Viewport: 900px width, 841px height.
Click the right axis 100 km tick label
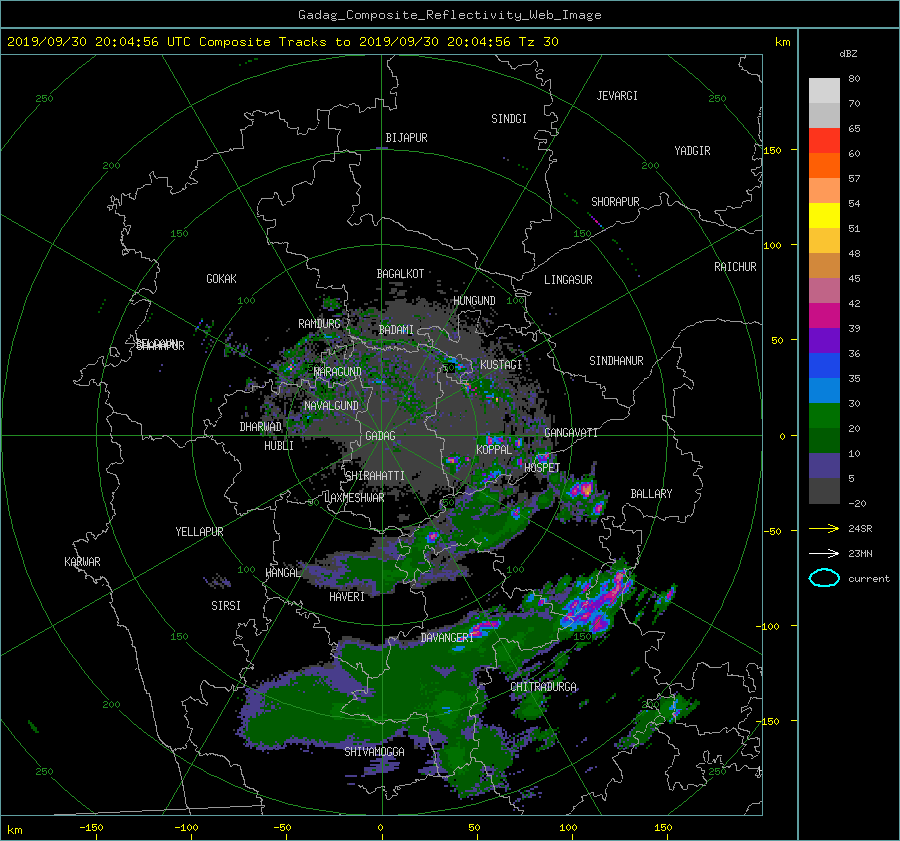pyautogui.click(x=772, y=246)
